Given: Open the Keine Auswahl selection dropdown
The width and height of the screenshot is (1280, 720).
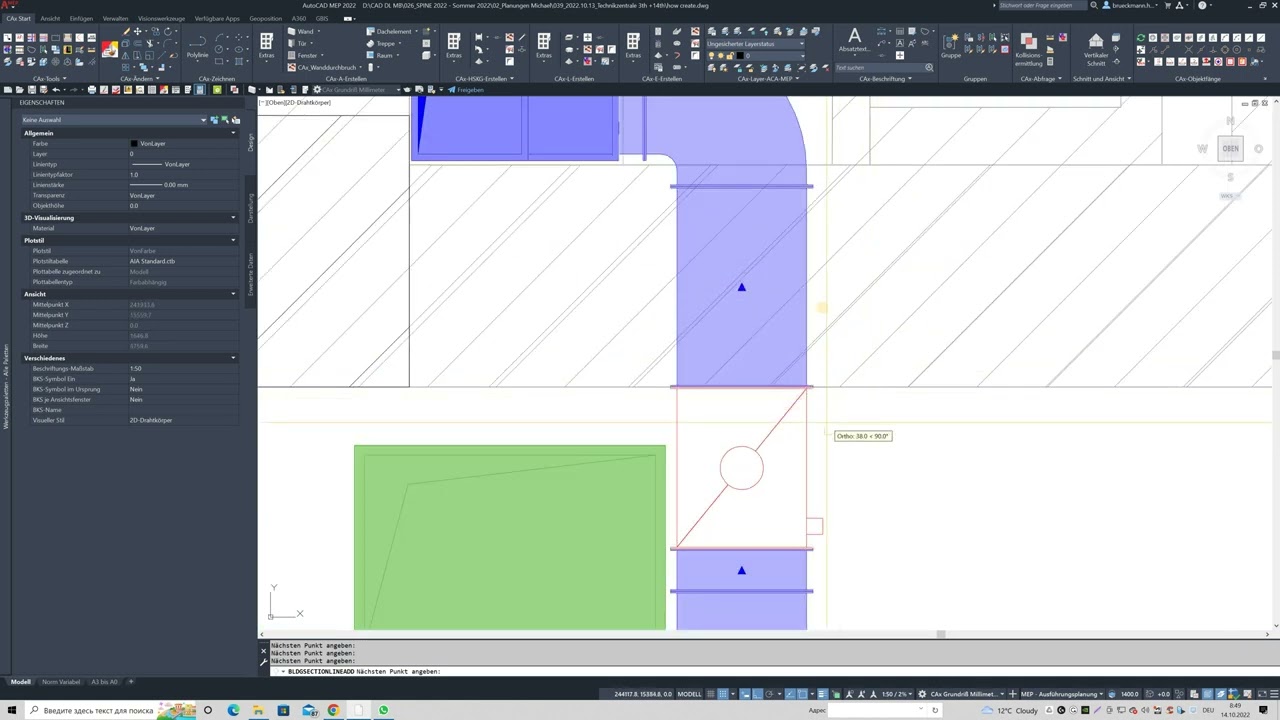Looking at the screenshot, I should pyautogui.click(x=114, y=120).
